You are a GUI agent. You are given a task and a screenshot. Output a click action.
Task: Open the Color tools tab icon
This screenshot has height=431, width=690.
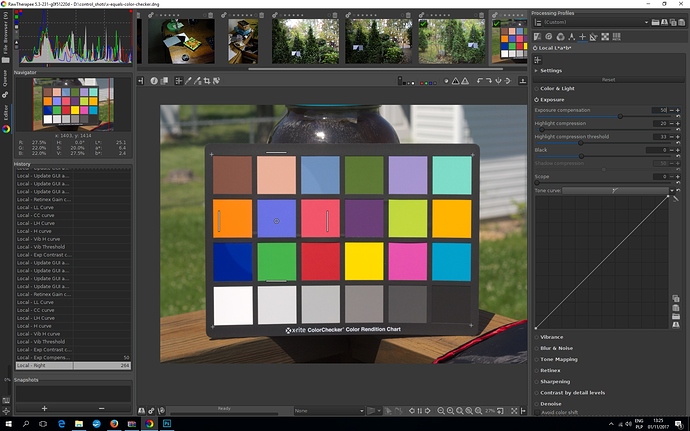click(560, 37)
